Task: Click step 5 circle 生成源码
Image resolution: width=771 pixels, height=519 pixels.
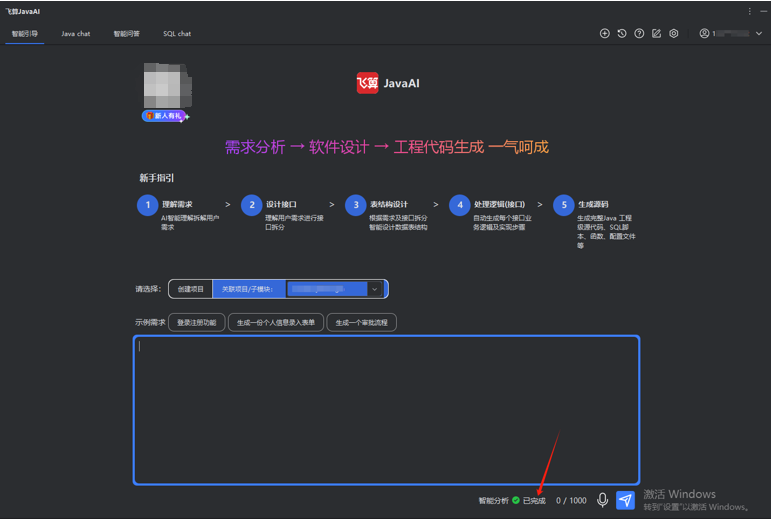Action: (563, 205)
